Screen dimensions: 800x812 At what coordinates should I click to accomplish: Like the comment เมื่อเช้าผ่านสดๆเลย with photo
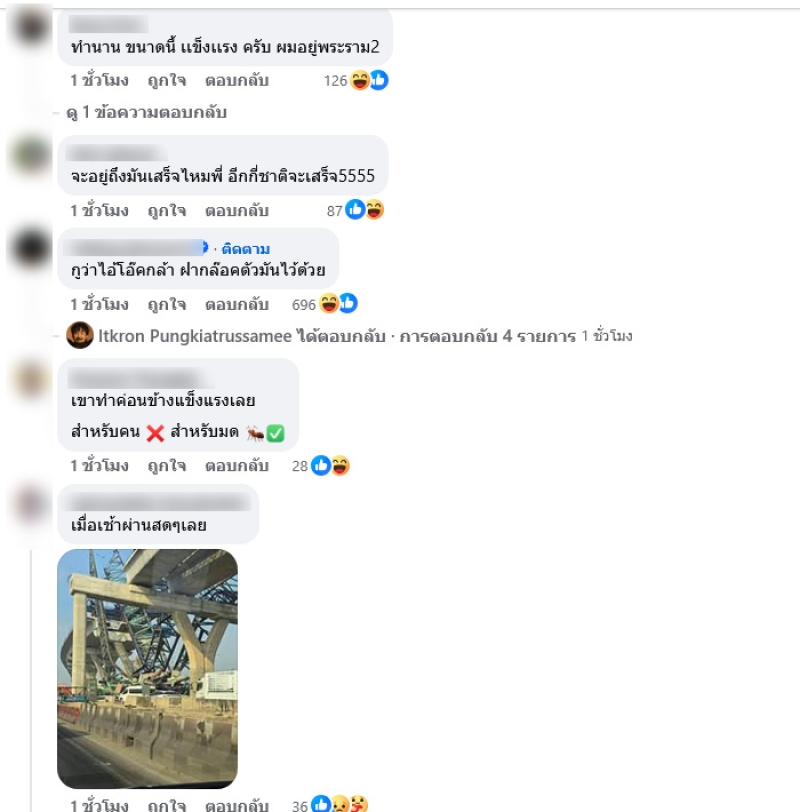(167, 805)
